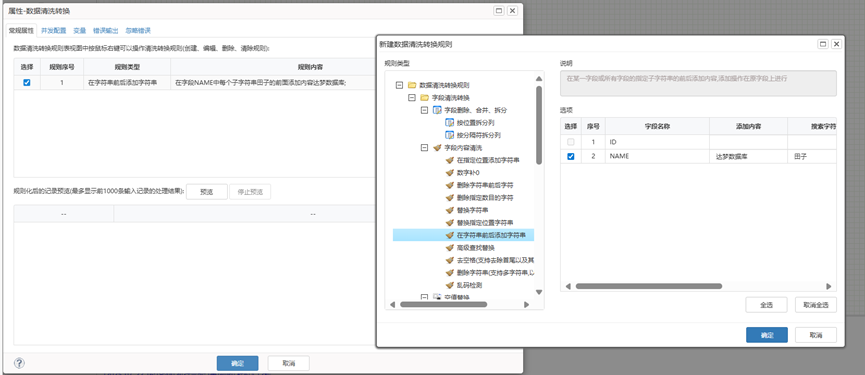
Task: Click 全选 in the rule dialog
Action: (766, 304)
